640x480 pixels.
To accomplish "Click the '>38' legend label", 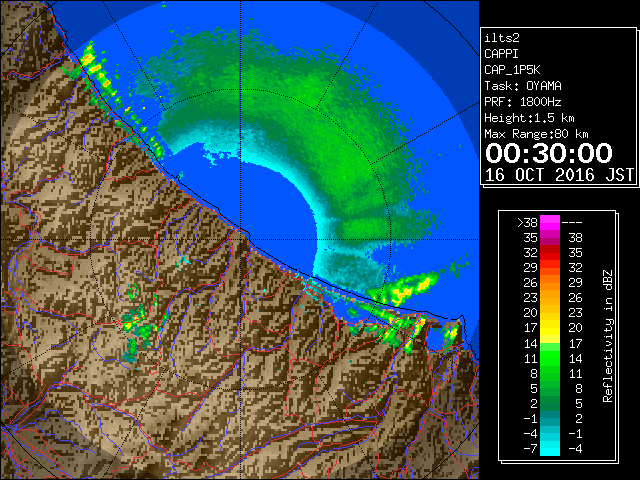I will tap(527, 223).
